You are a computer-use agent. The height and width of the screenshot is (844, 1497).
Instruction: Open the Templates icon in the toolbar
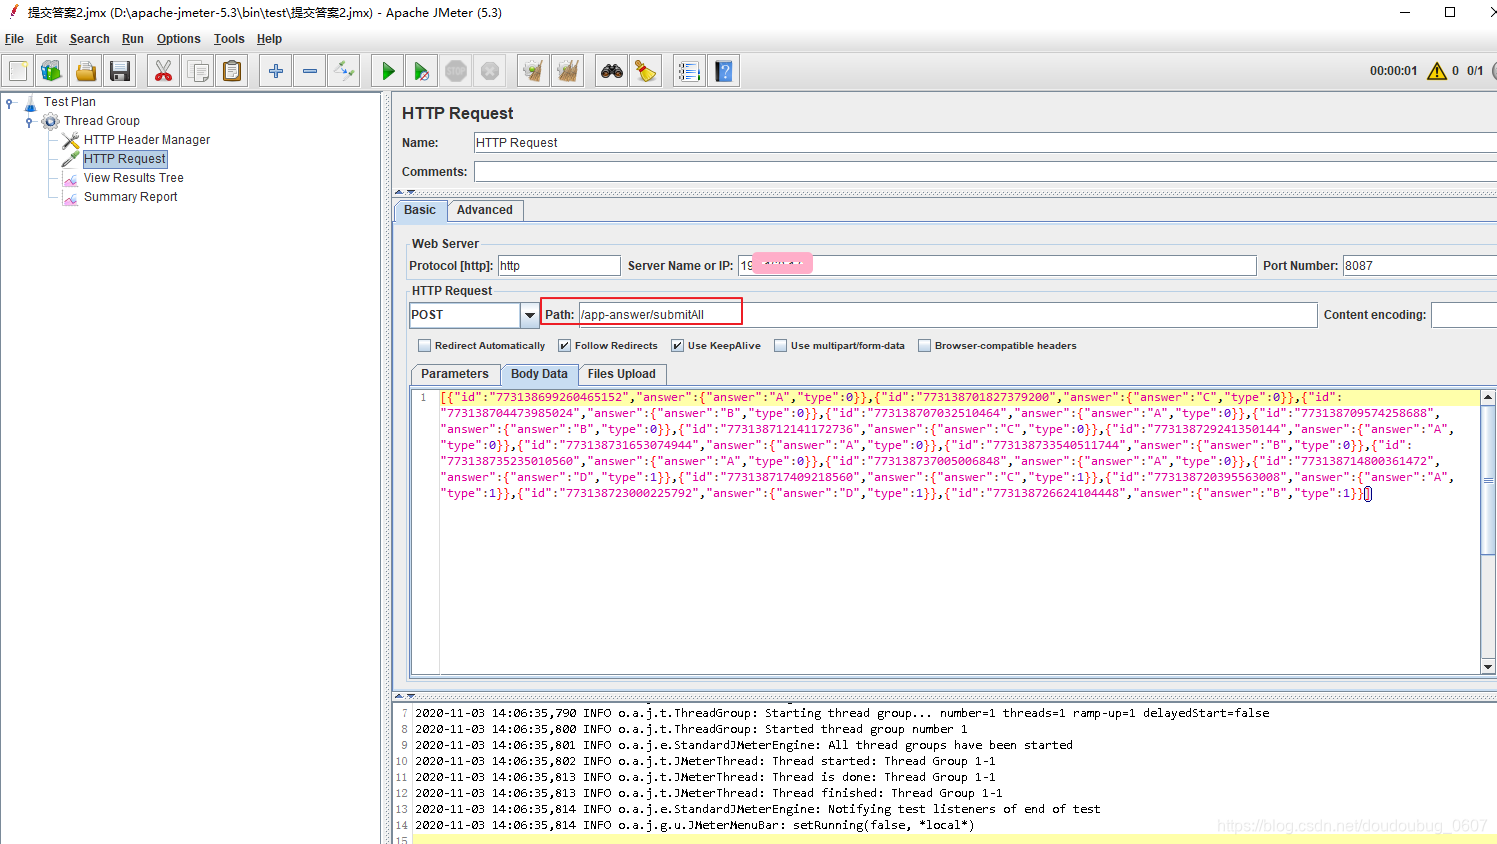pos(51,71)
